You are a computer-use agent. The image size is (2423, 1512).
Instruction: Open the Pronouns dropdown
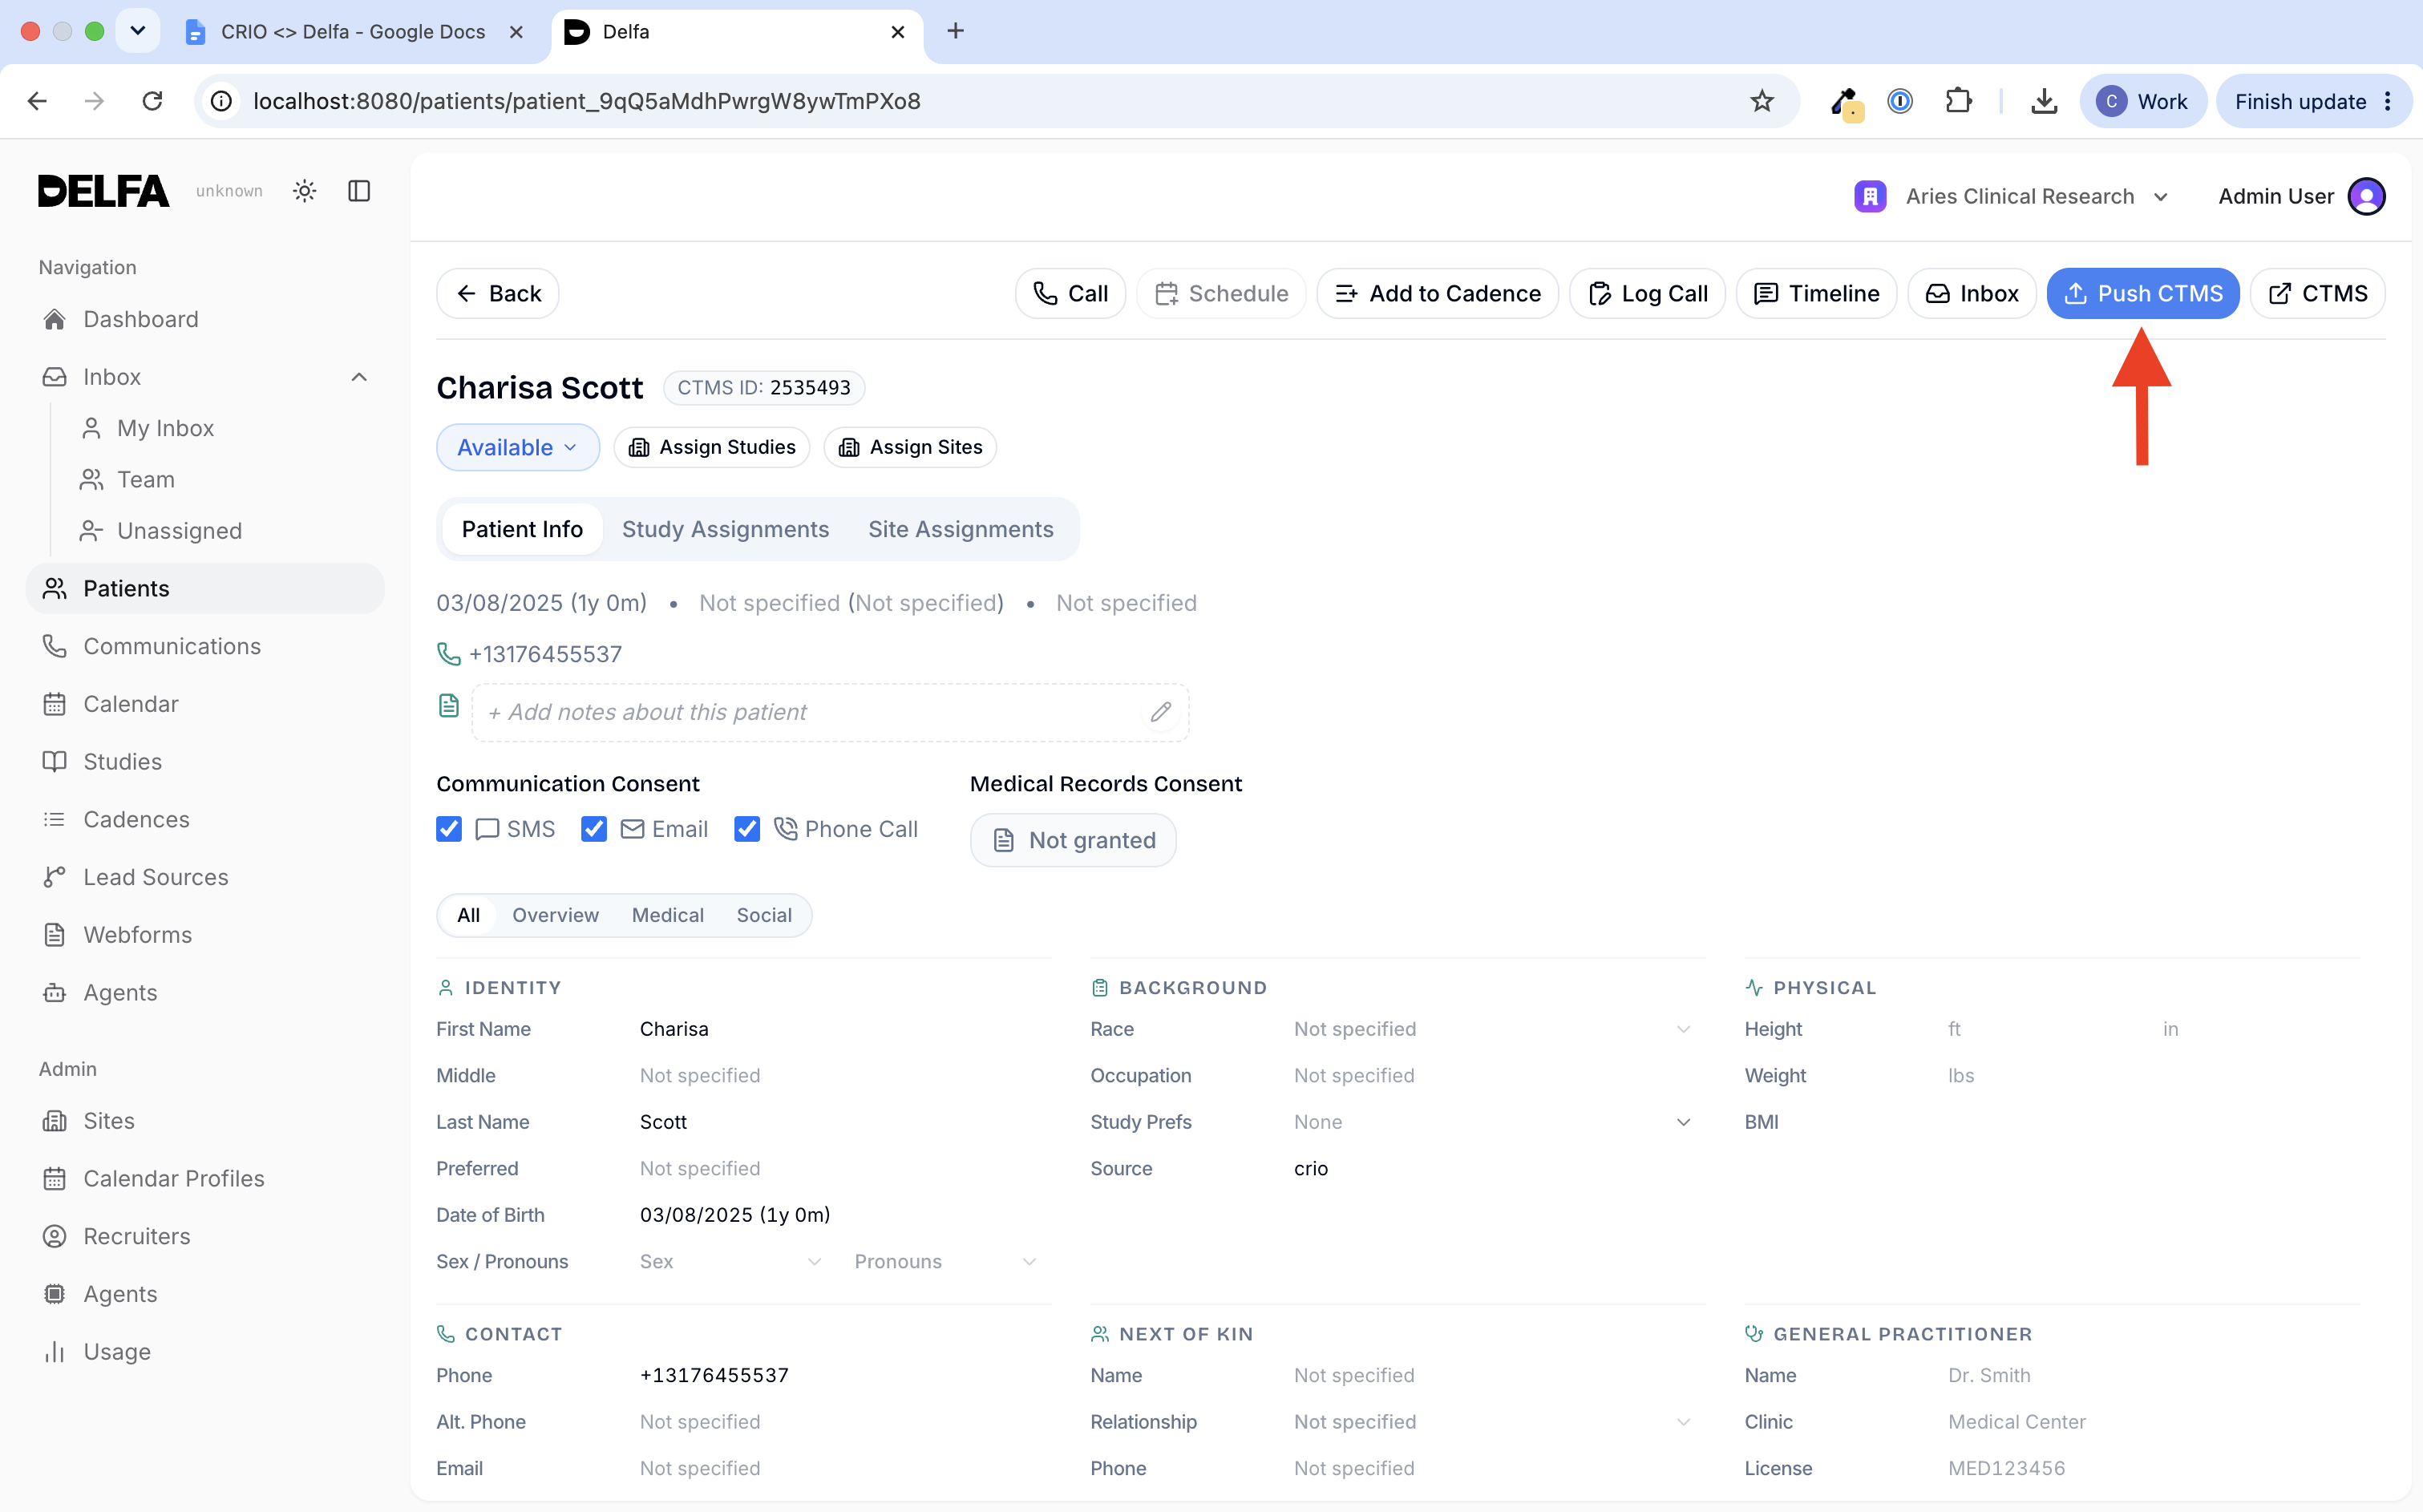click(945, 1262)
